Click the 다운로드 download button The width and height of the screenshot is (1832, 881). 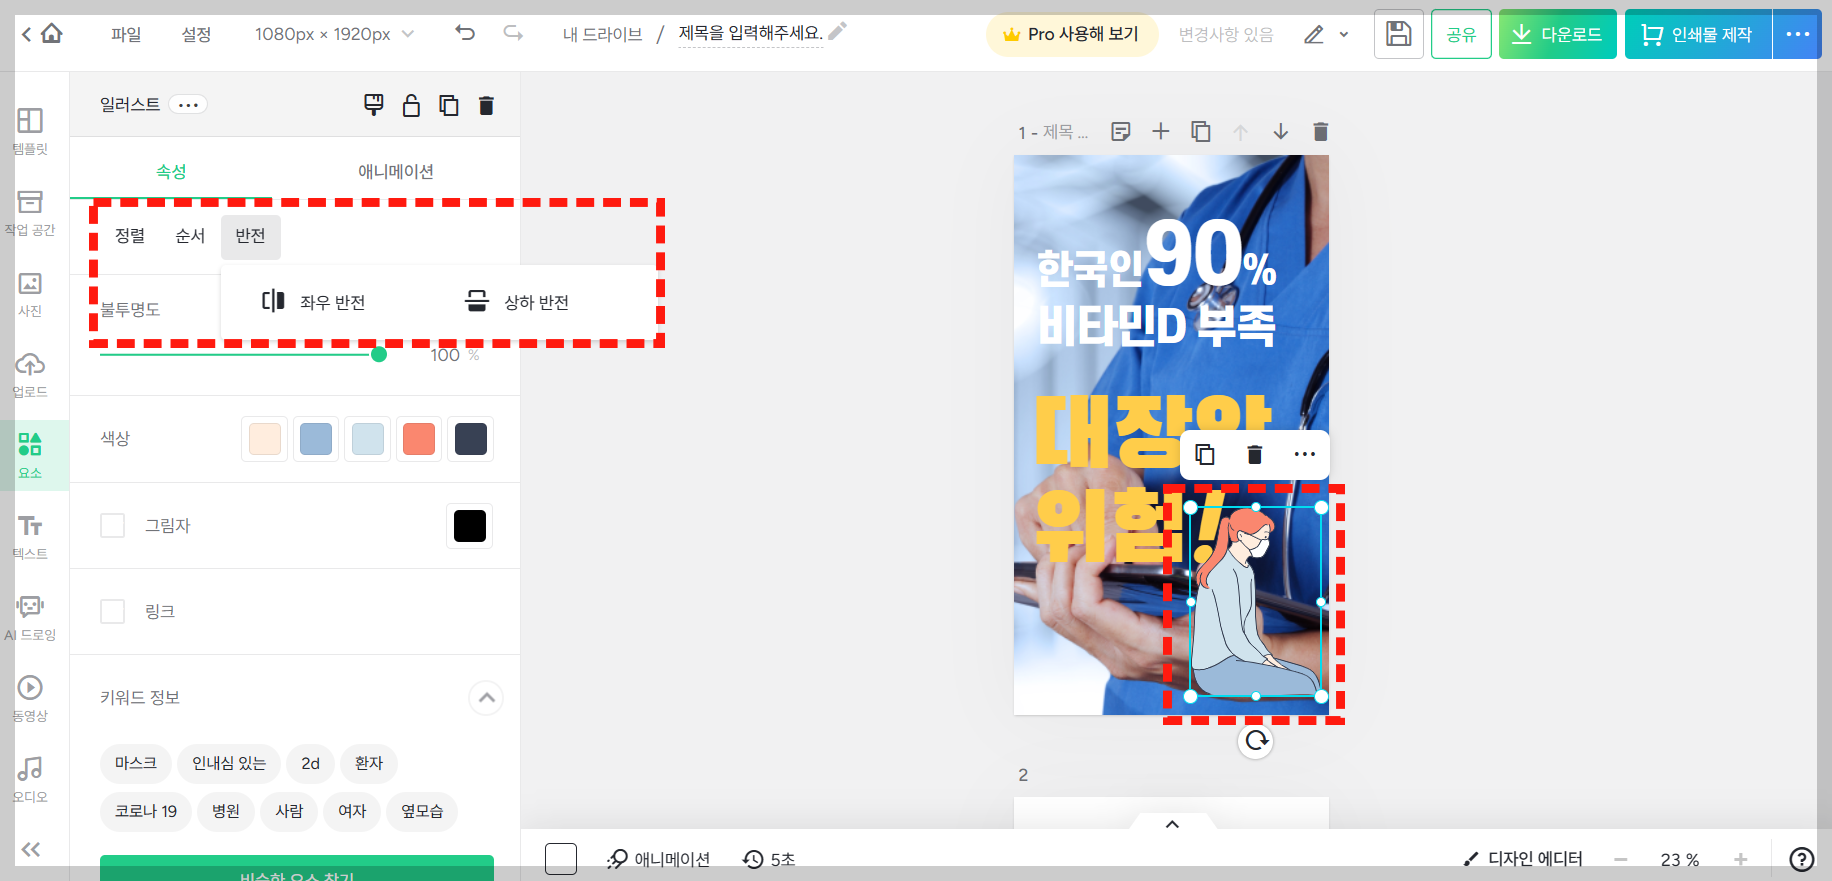tap(1557, 34)
